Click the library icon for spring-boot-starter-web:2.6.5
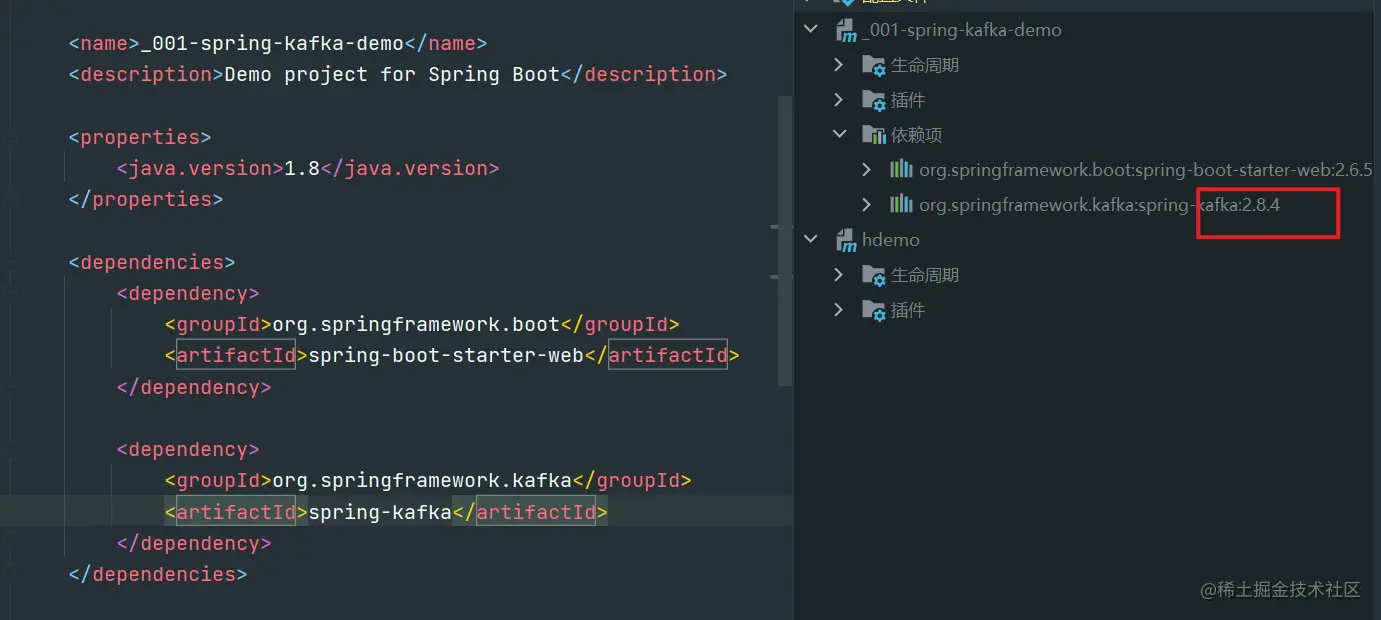 901,169
